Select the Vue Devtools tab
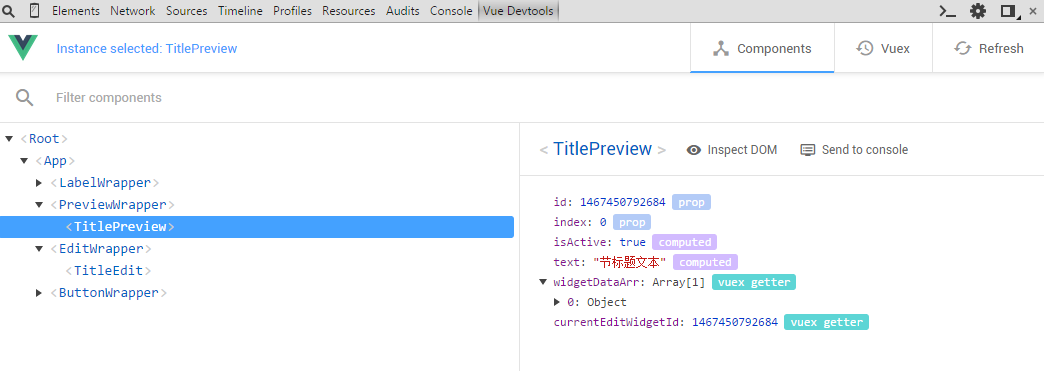The height and width of the screenshot is (371, 1044). 518,11
